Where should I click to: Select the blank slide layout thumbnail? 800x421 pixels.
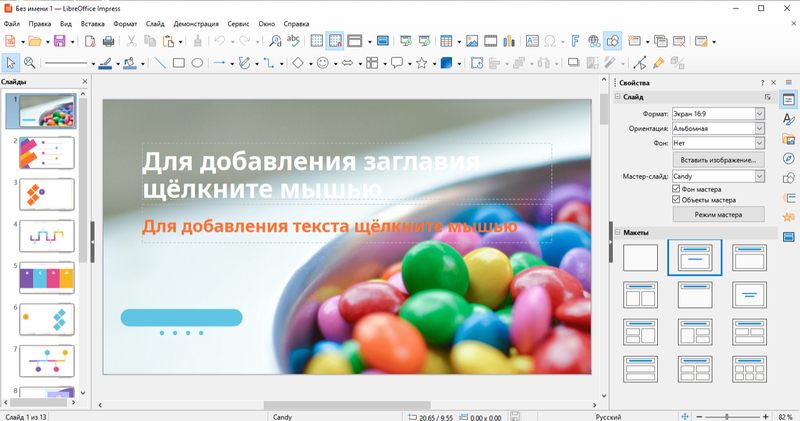(x=640, y=257)
